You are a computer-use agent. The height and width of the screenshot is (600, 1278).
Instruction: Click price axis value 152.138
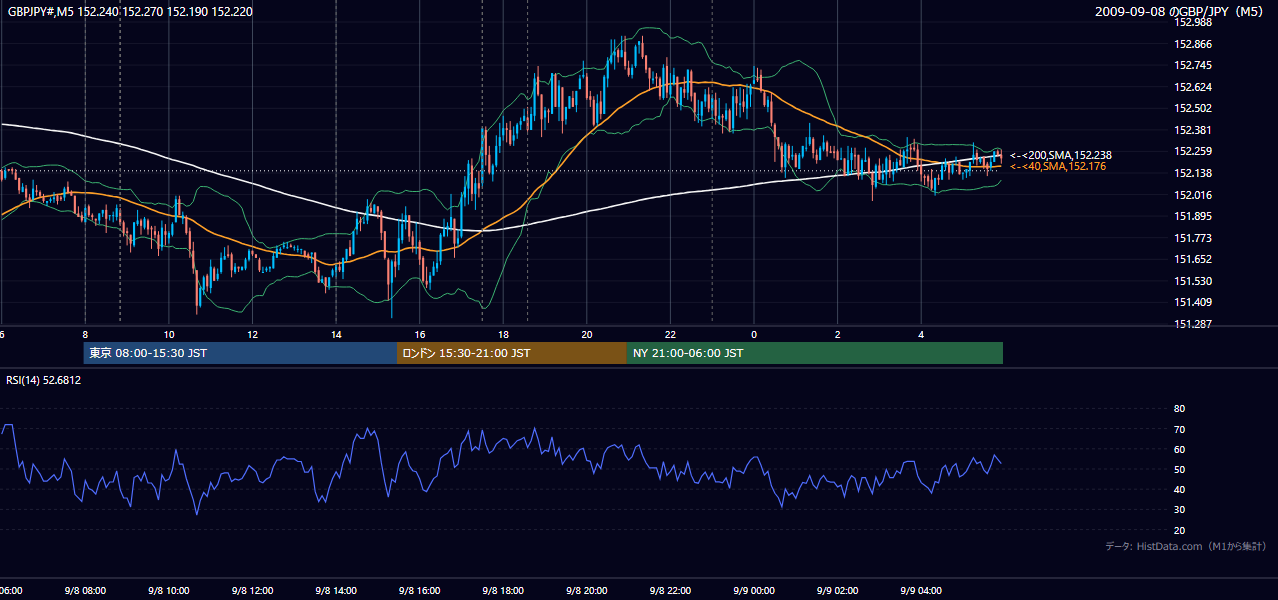(1193, 173)
